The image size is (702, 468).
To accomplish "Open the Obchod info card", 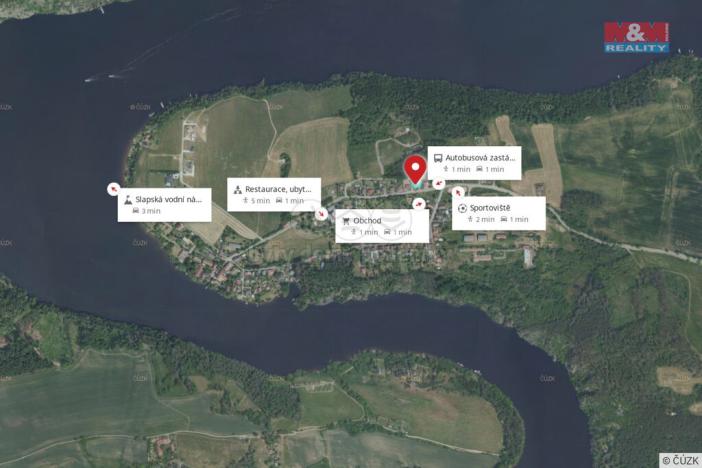I will tap(382, 226).
